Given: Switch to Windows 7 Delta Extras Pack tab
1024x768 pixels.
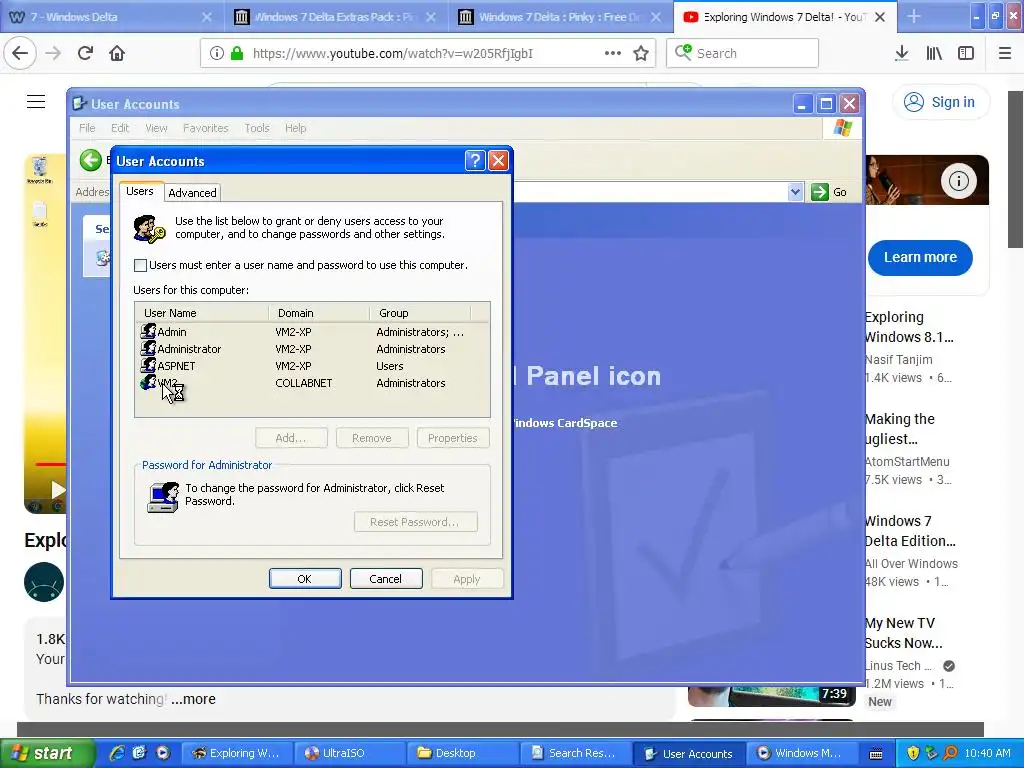Looking at the screenshot, I should pos(336,17).
